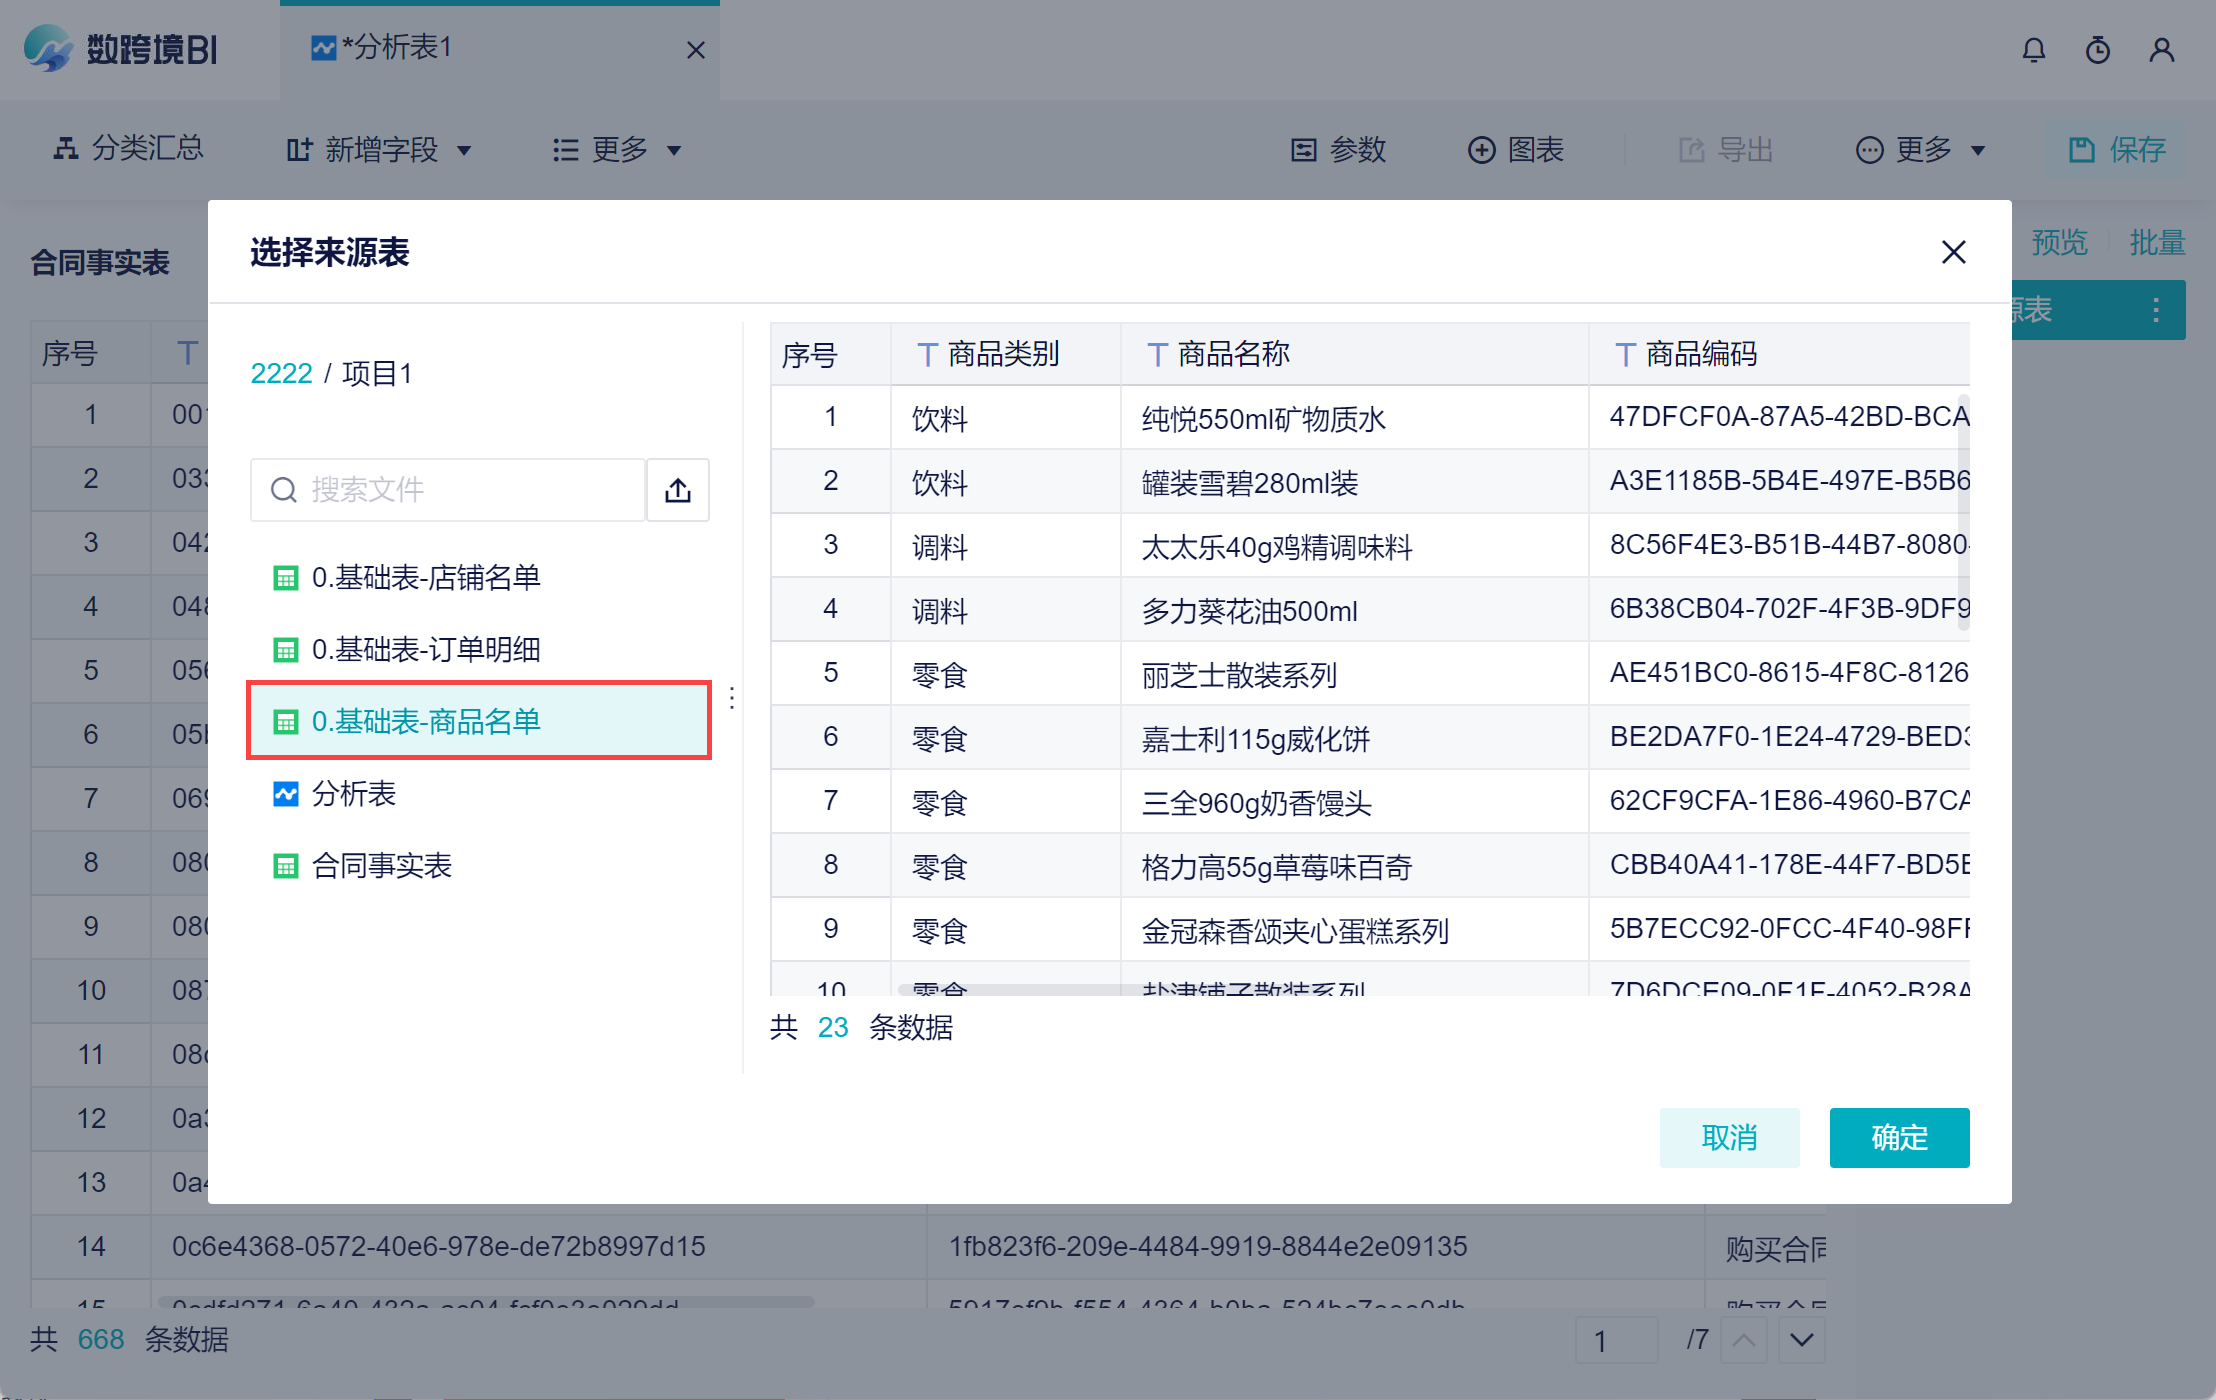Click the 2222 breadcrumb link
Screen dimensions: 2216x1400
pyautogui.click(x=281, y=374)
